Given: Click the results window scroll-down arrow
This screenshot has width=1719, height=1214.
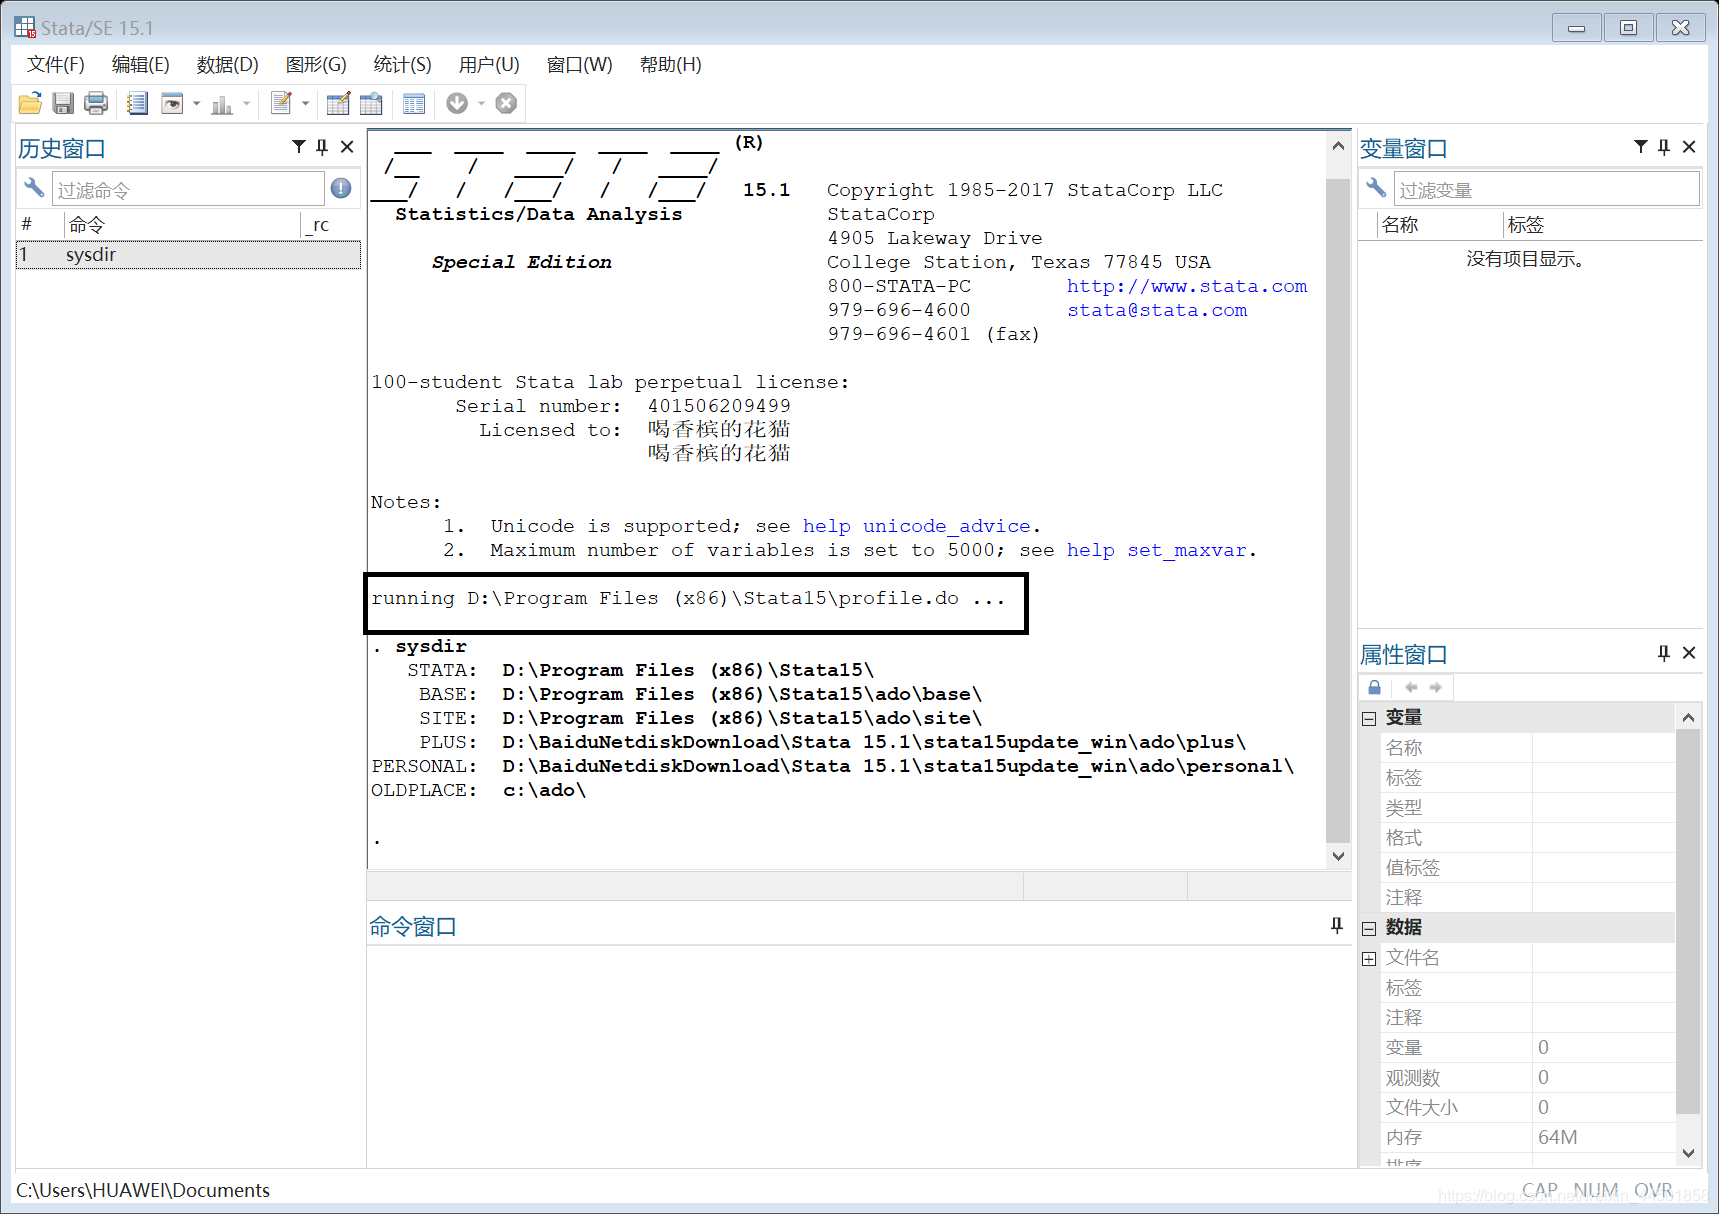Looking at the screenshot, I should 1338,856.
